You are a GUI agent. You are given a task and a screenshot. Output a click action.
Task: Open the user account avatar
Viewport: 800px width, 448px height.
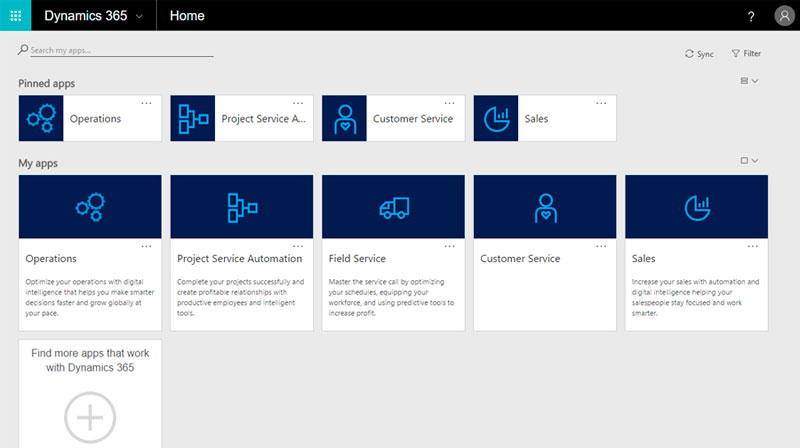pyautogui.click(x=784, y=16)
